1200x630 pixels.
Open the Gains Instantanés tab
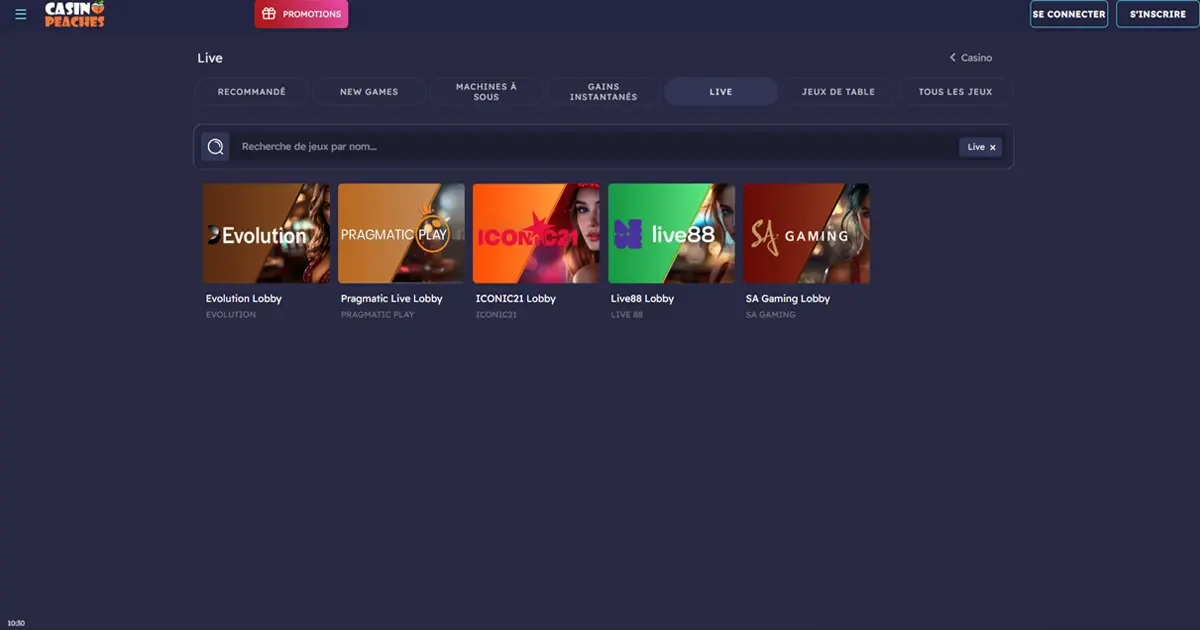point(603,92)
